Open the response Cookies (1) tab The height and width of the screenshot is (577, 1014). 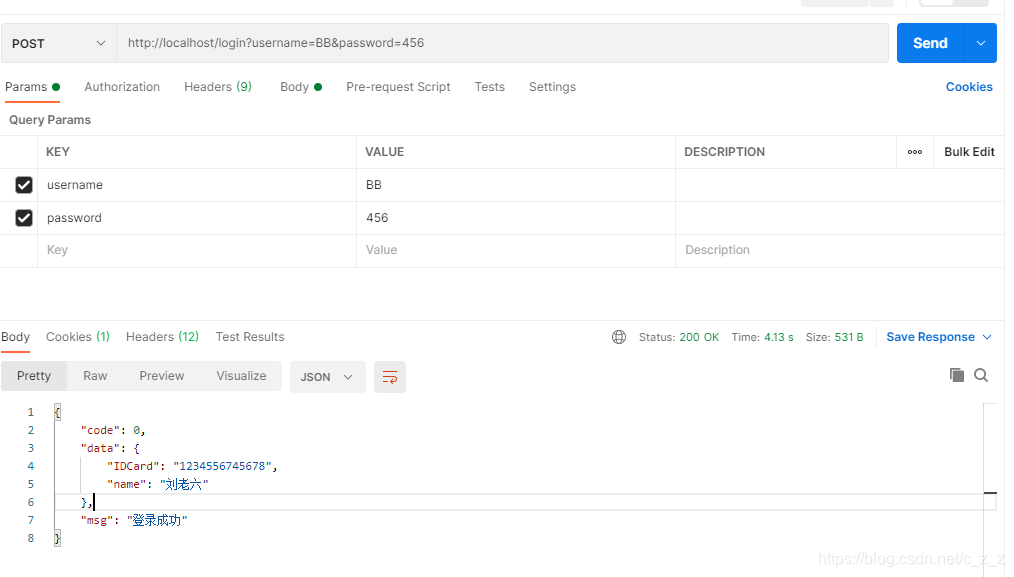[78, 337]
